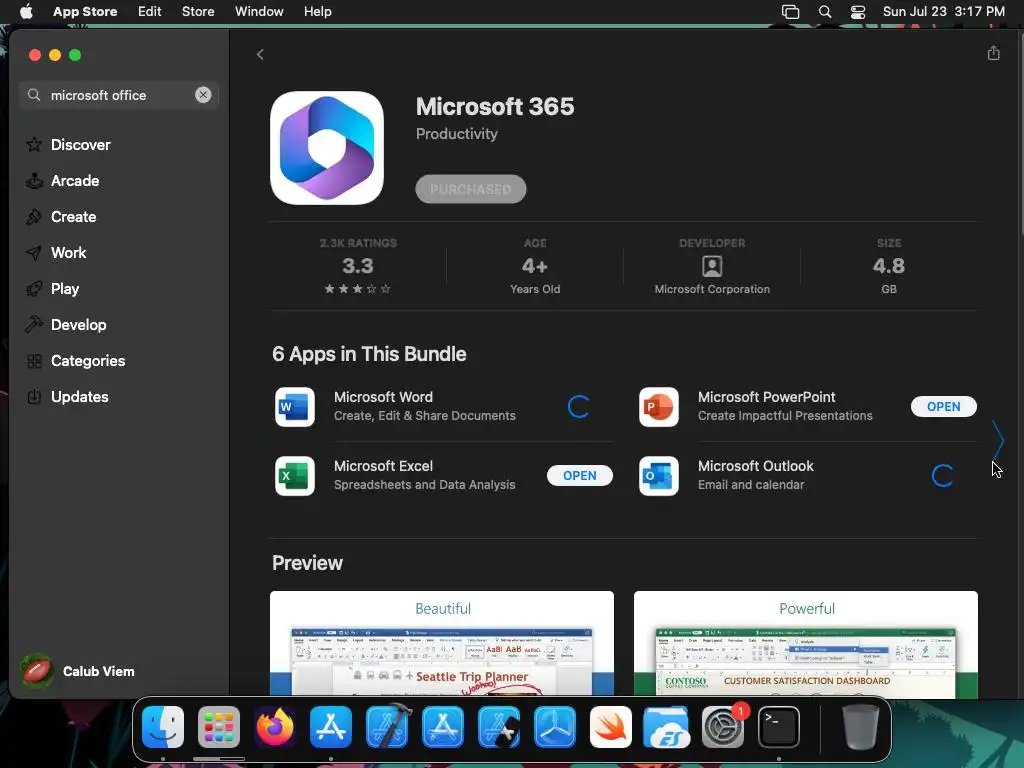Open the Store menu

198,12
